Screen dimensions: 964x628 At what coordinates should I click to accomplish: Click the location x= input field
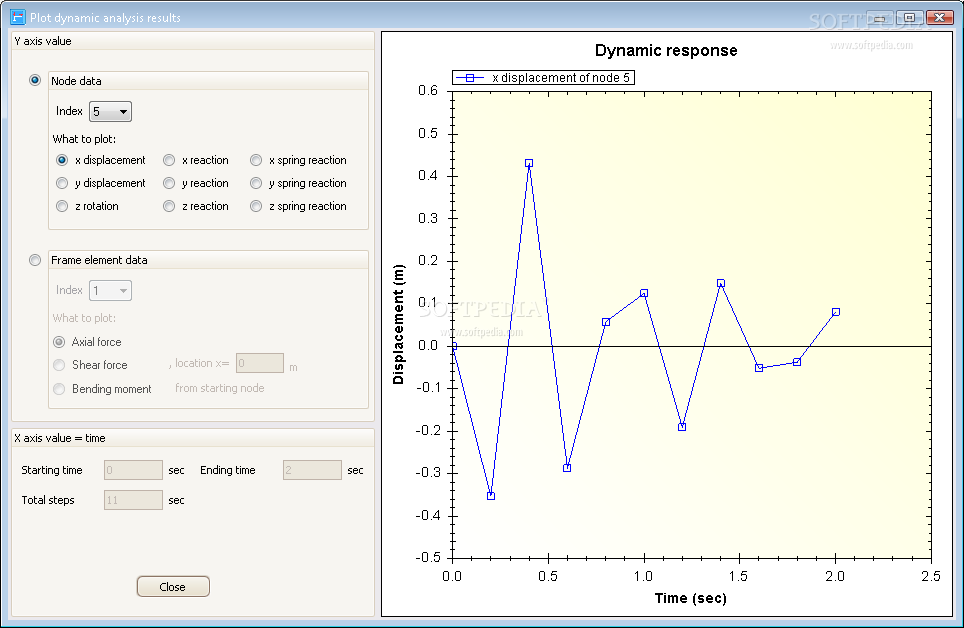click(260, 364)
